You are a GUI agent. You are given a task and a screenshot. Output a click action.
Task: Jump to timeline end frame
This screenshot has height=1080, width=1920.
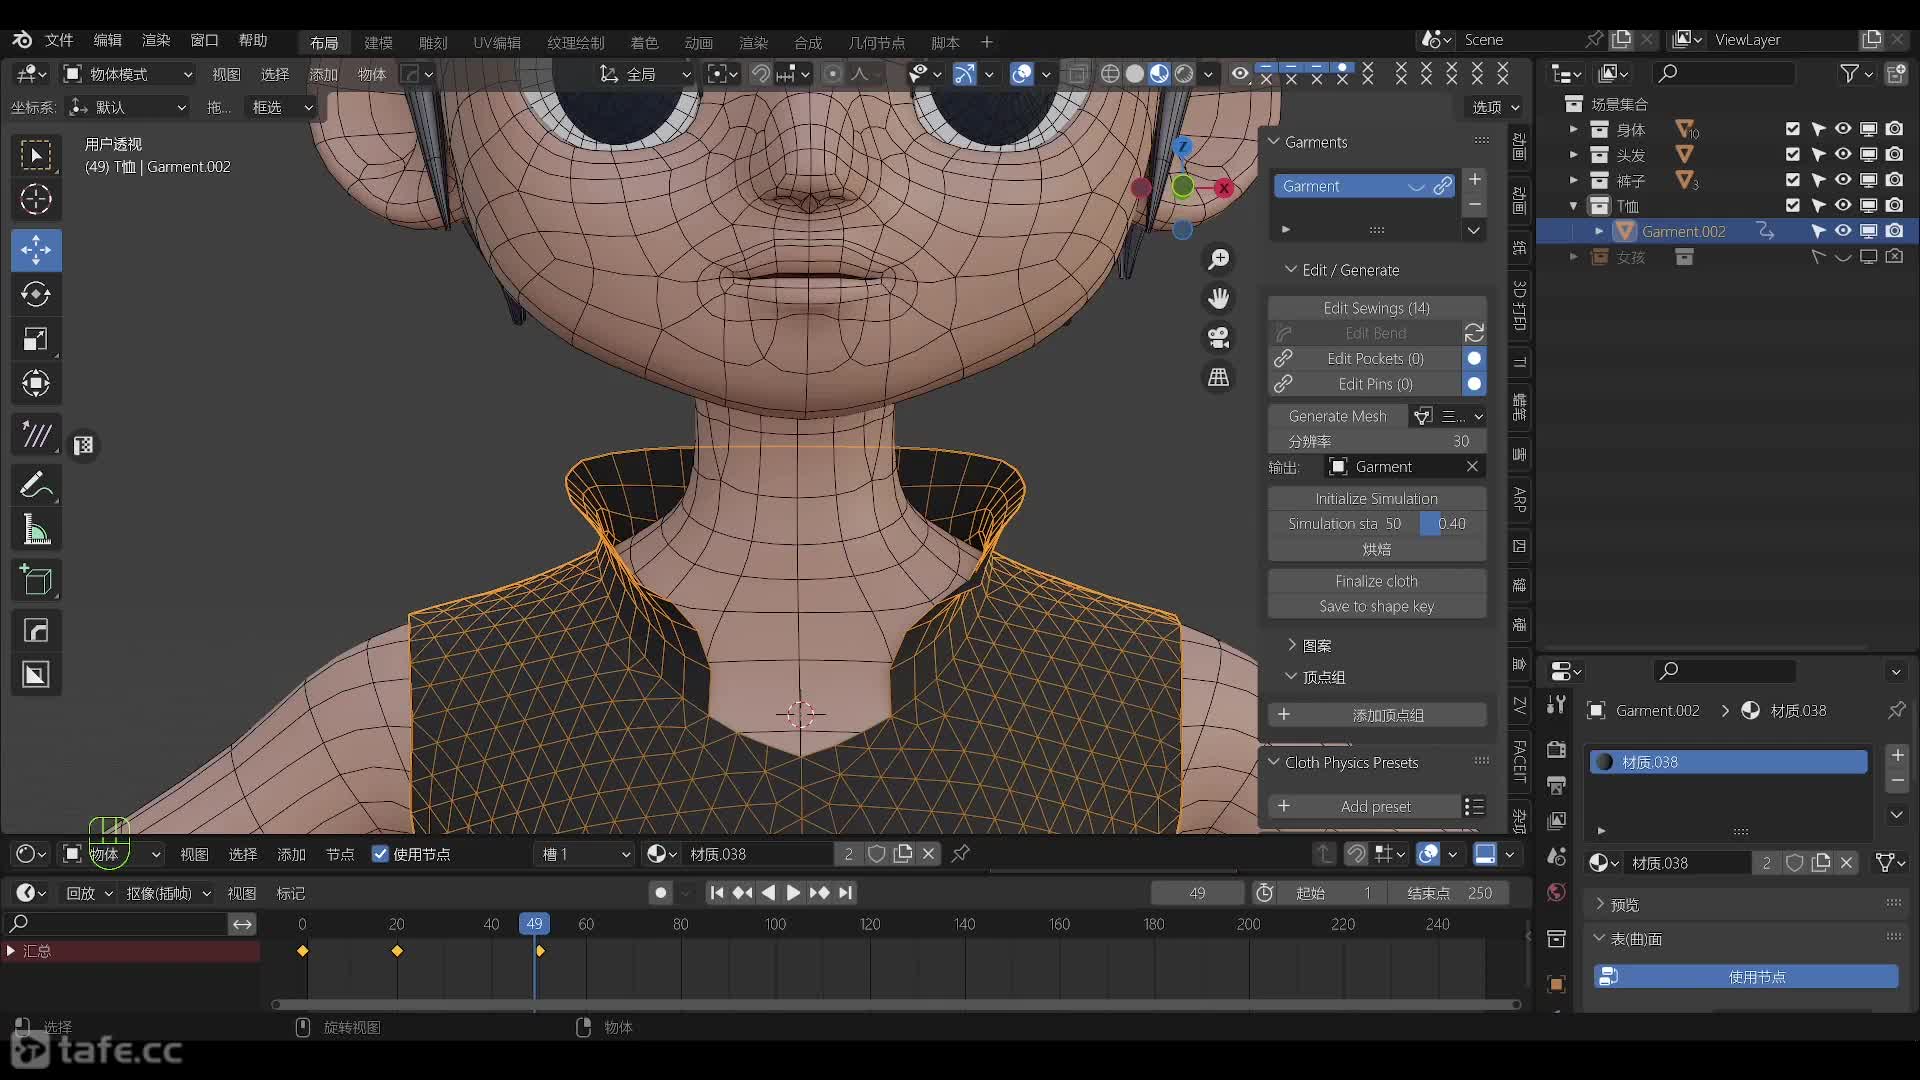[x=846, y=893]
